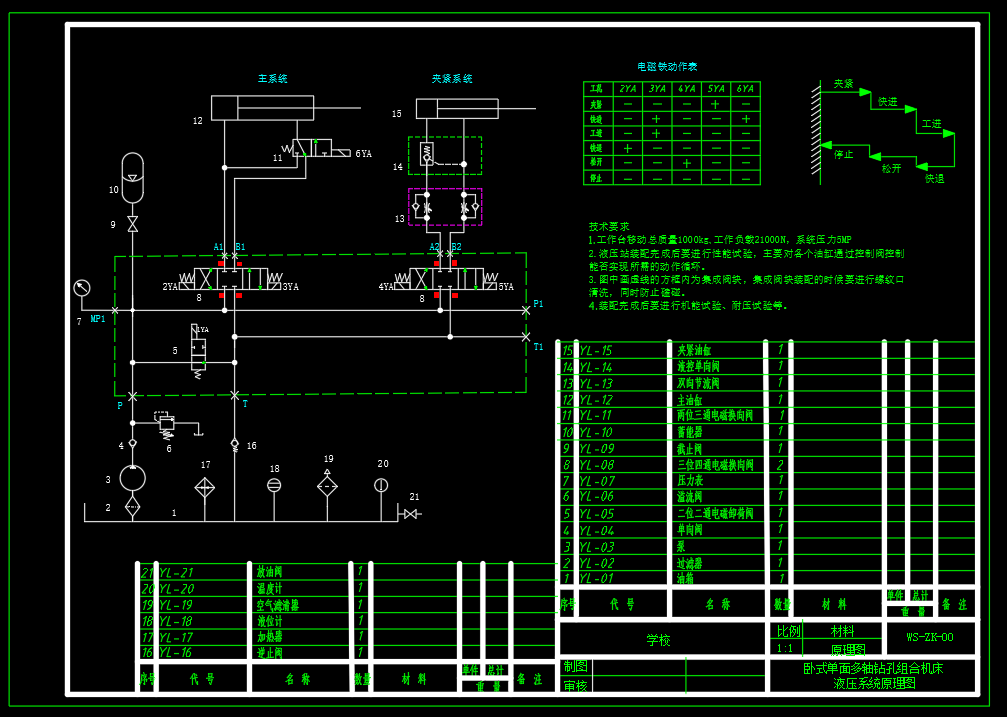This screenshot has width=1007, height=717.
Task: Click the YL-16 code cell
Action: point(176,653)
